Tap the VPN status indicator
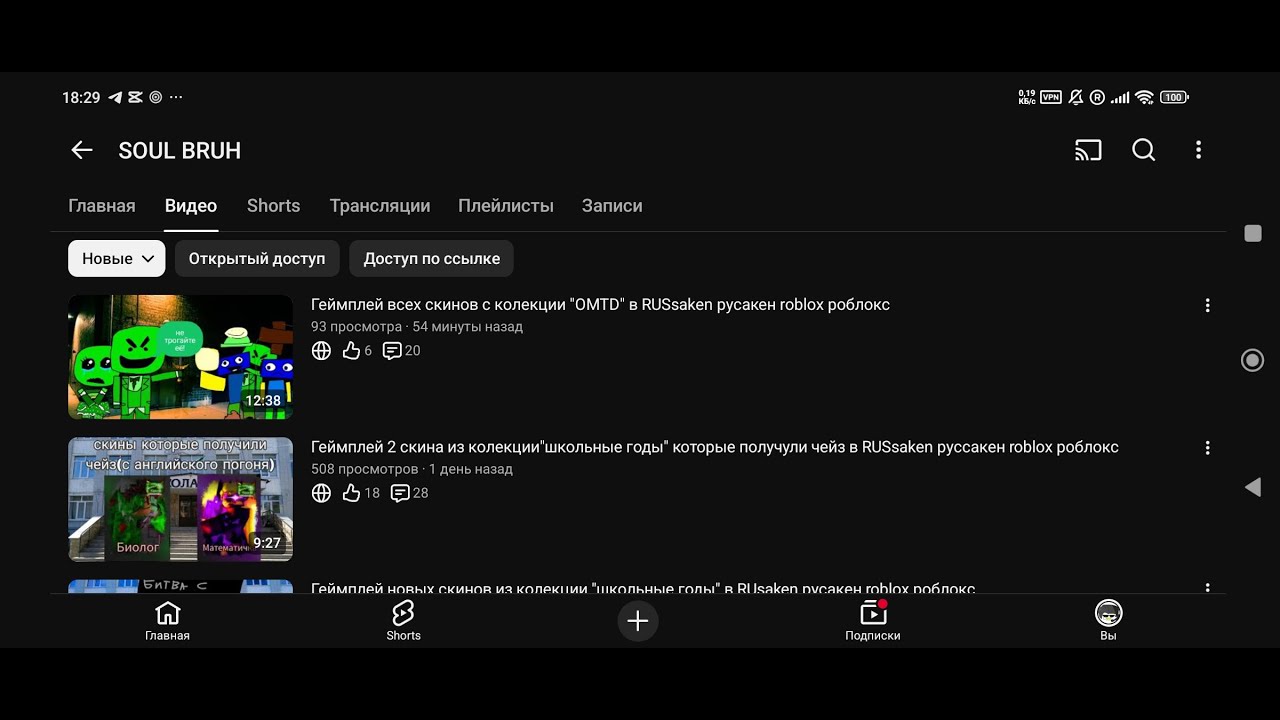Screen dimensions: 1280x720 [1050, 97]
